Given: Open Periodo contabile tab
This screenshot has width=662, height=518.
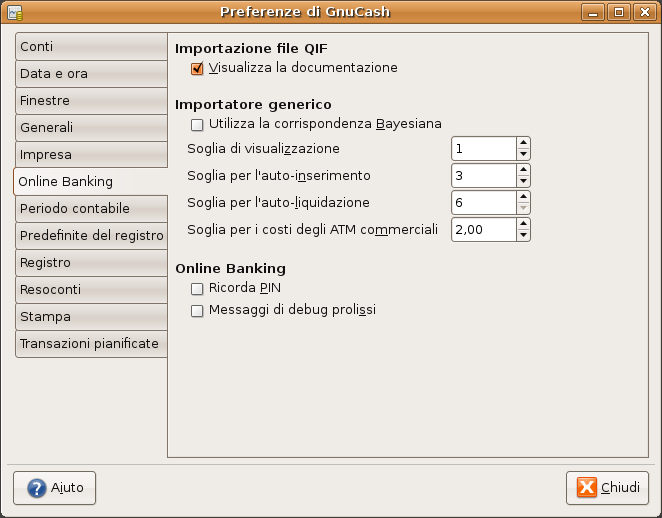Looking at the screenshot, I should click(91, 209).
